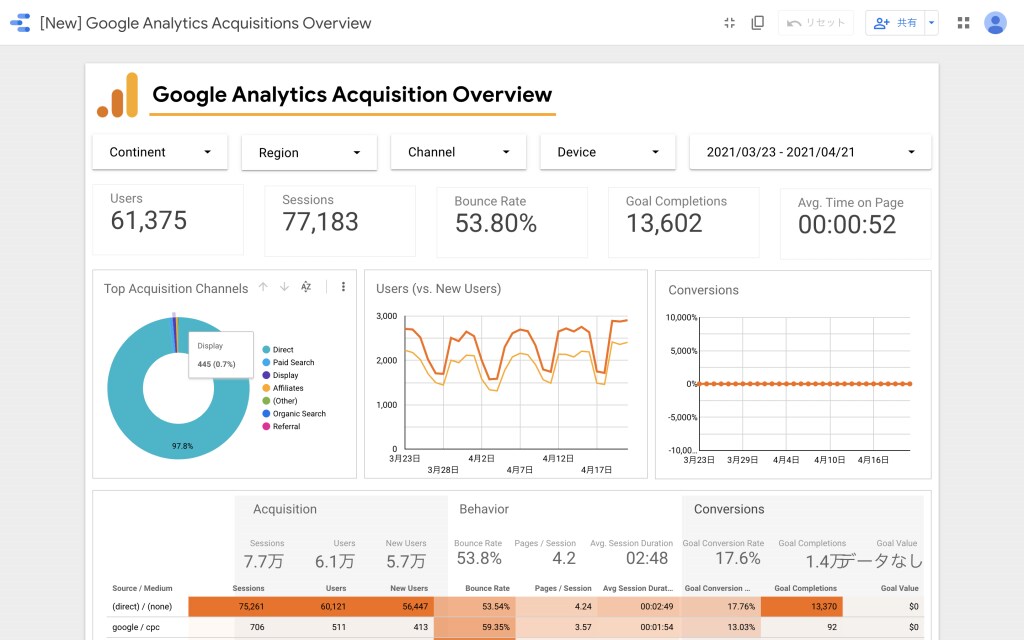Click the A-Z sort icon
Viewport: 1024px width, 640px height.
point(306,287)
